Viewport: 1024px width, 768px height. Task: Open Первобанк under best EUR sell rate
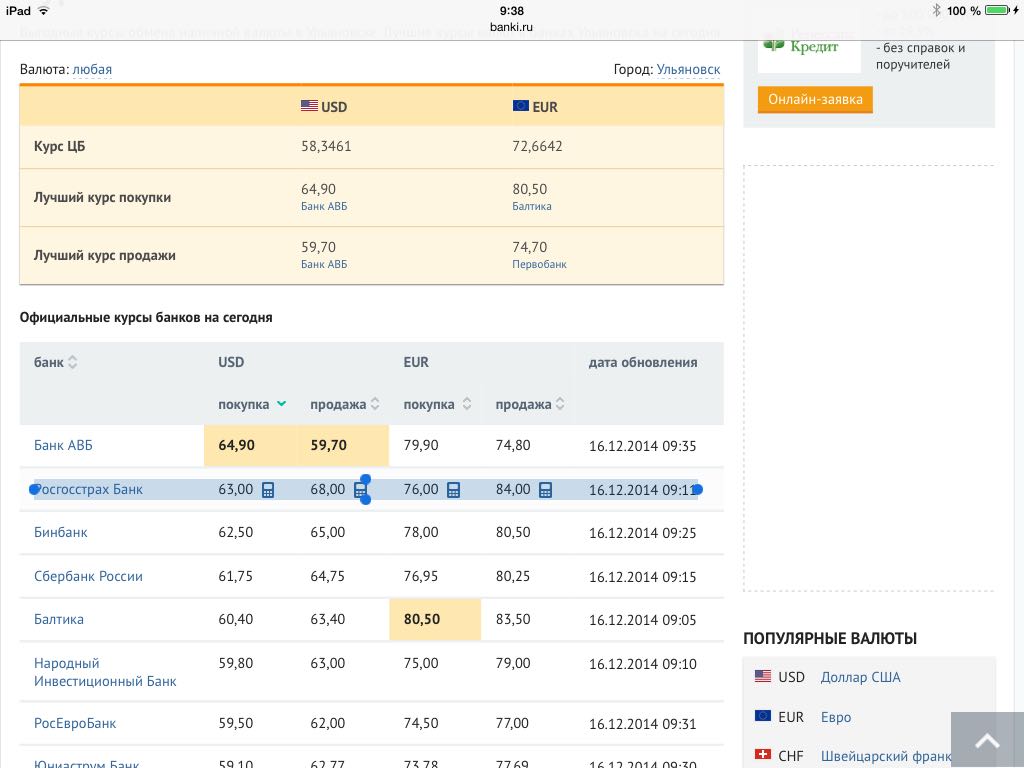(x=539, y=264)
